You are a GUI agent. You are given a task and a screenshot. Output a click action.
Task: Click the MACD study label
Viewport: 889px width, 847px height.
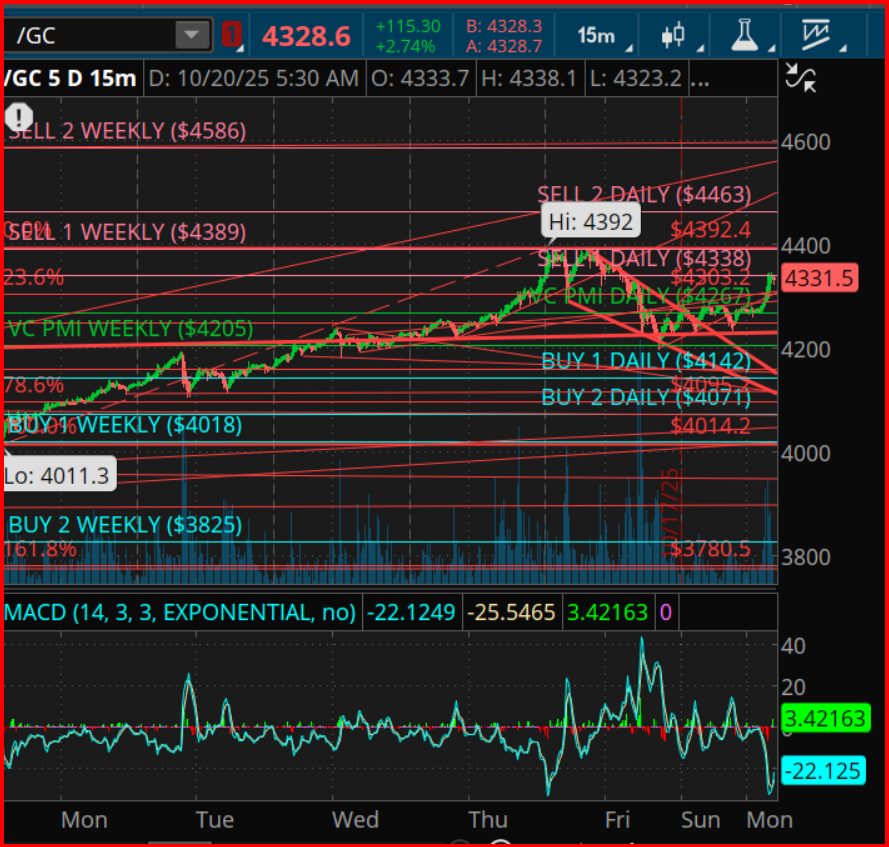tap(180, 612)
